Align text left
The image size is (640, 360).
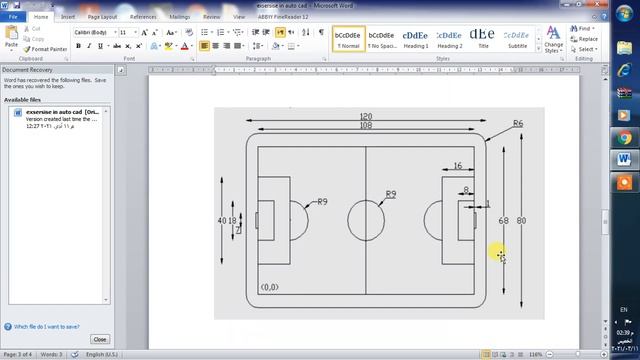pyautogui.click(x=204, y=46)
